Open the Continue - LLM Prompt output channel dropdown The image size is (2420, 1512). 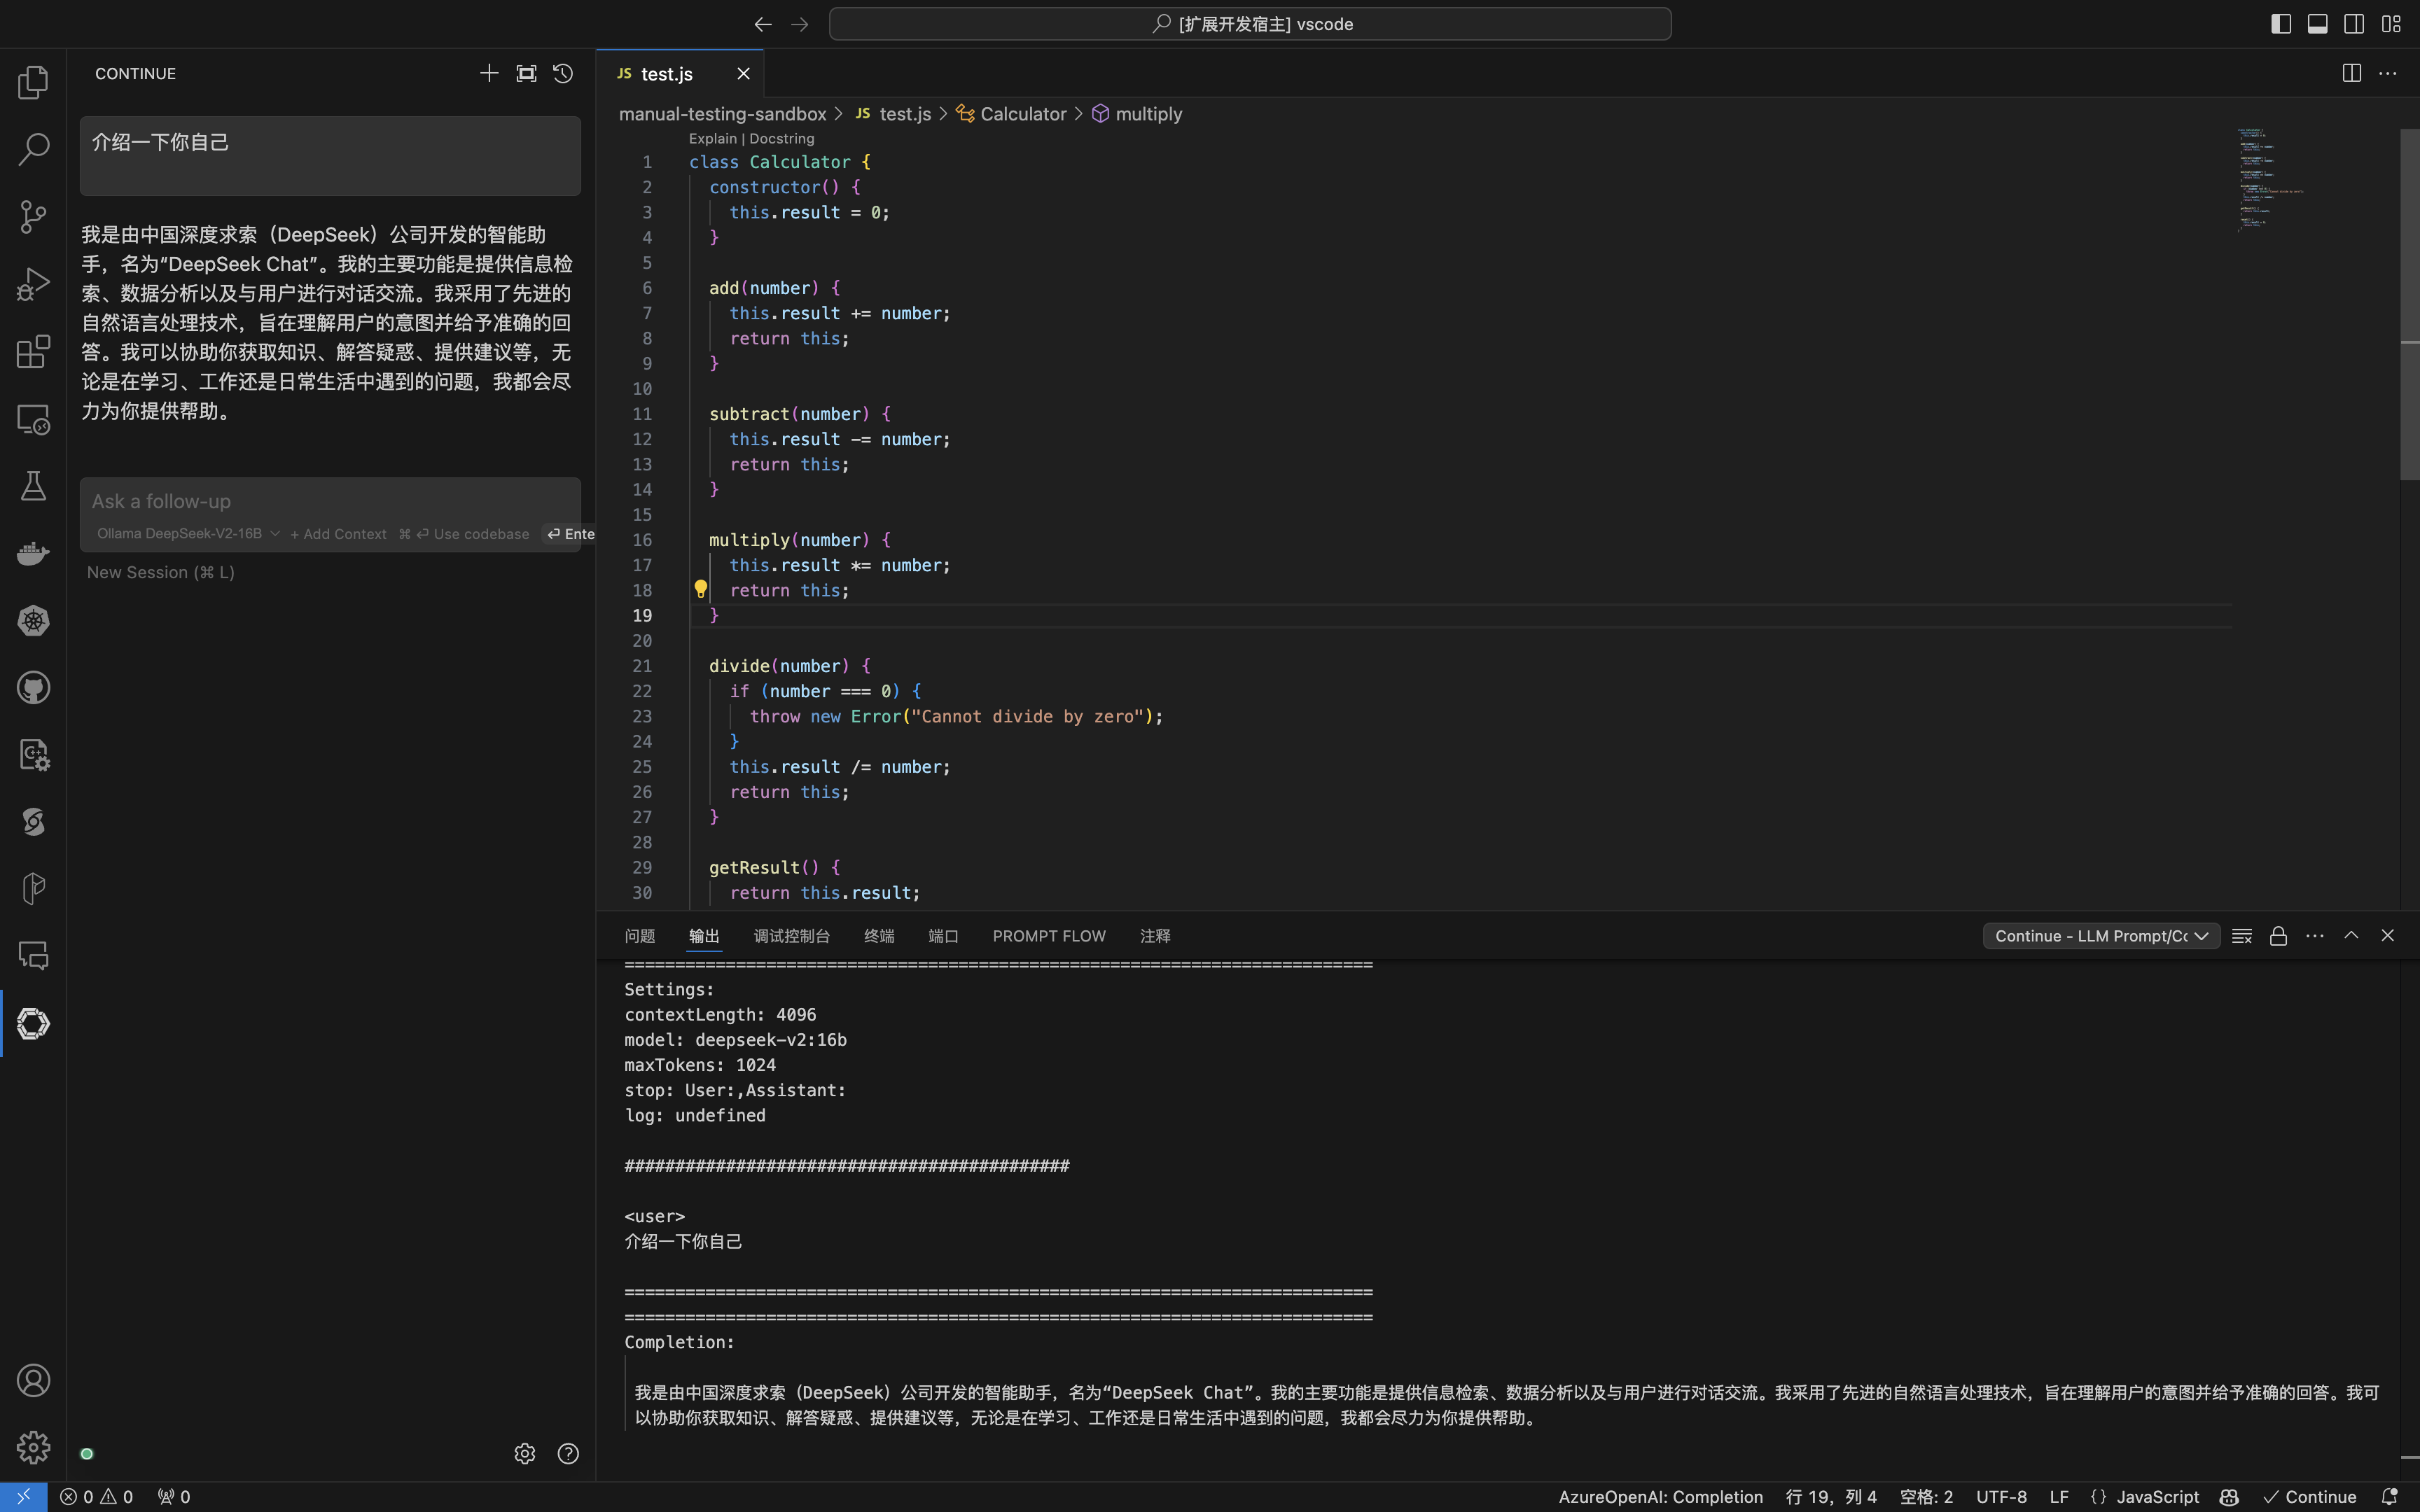[x=2101, y=936]
